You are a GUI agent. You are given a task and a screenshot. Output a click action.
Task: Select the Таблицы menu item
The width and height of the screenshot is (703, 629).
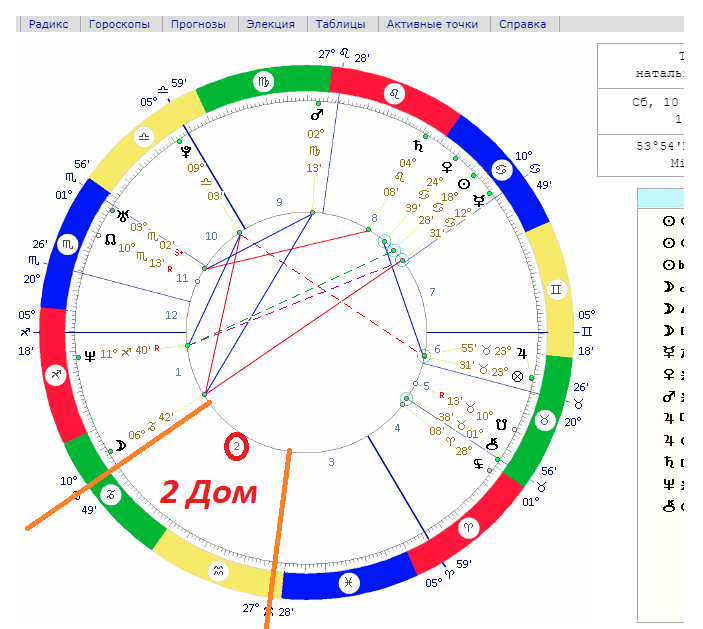340,24
